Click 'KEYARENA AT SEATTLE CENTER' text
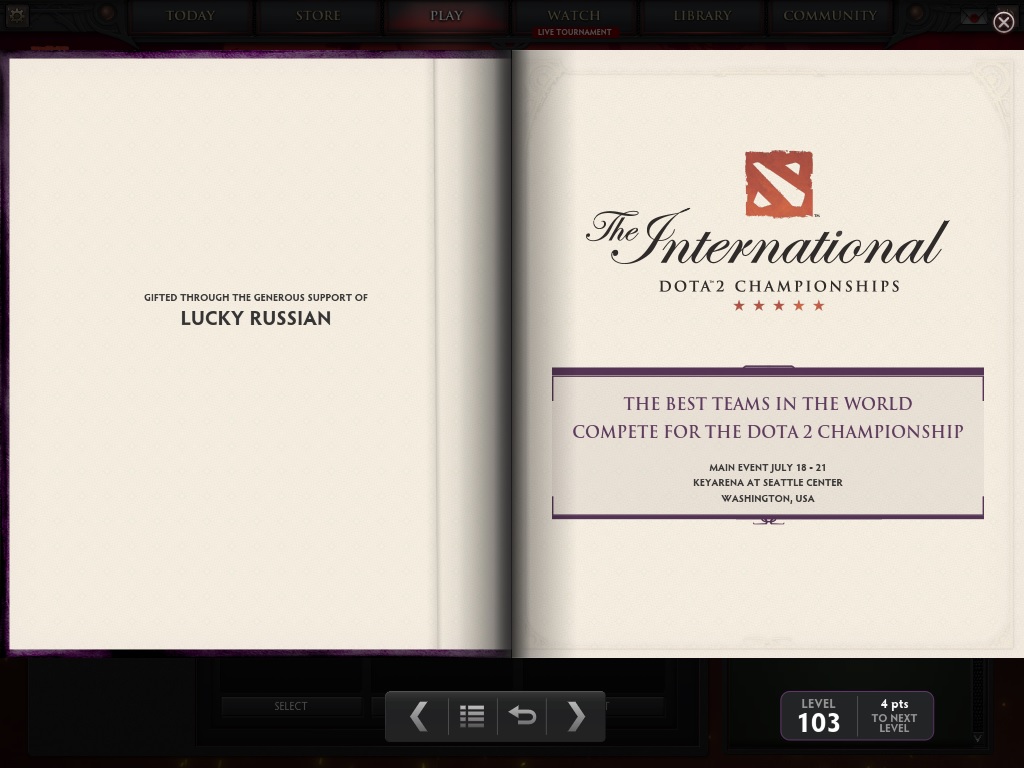 [x=767, y=483]
